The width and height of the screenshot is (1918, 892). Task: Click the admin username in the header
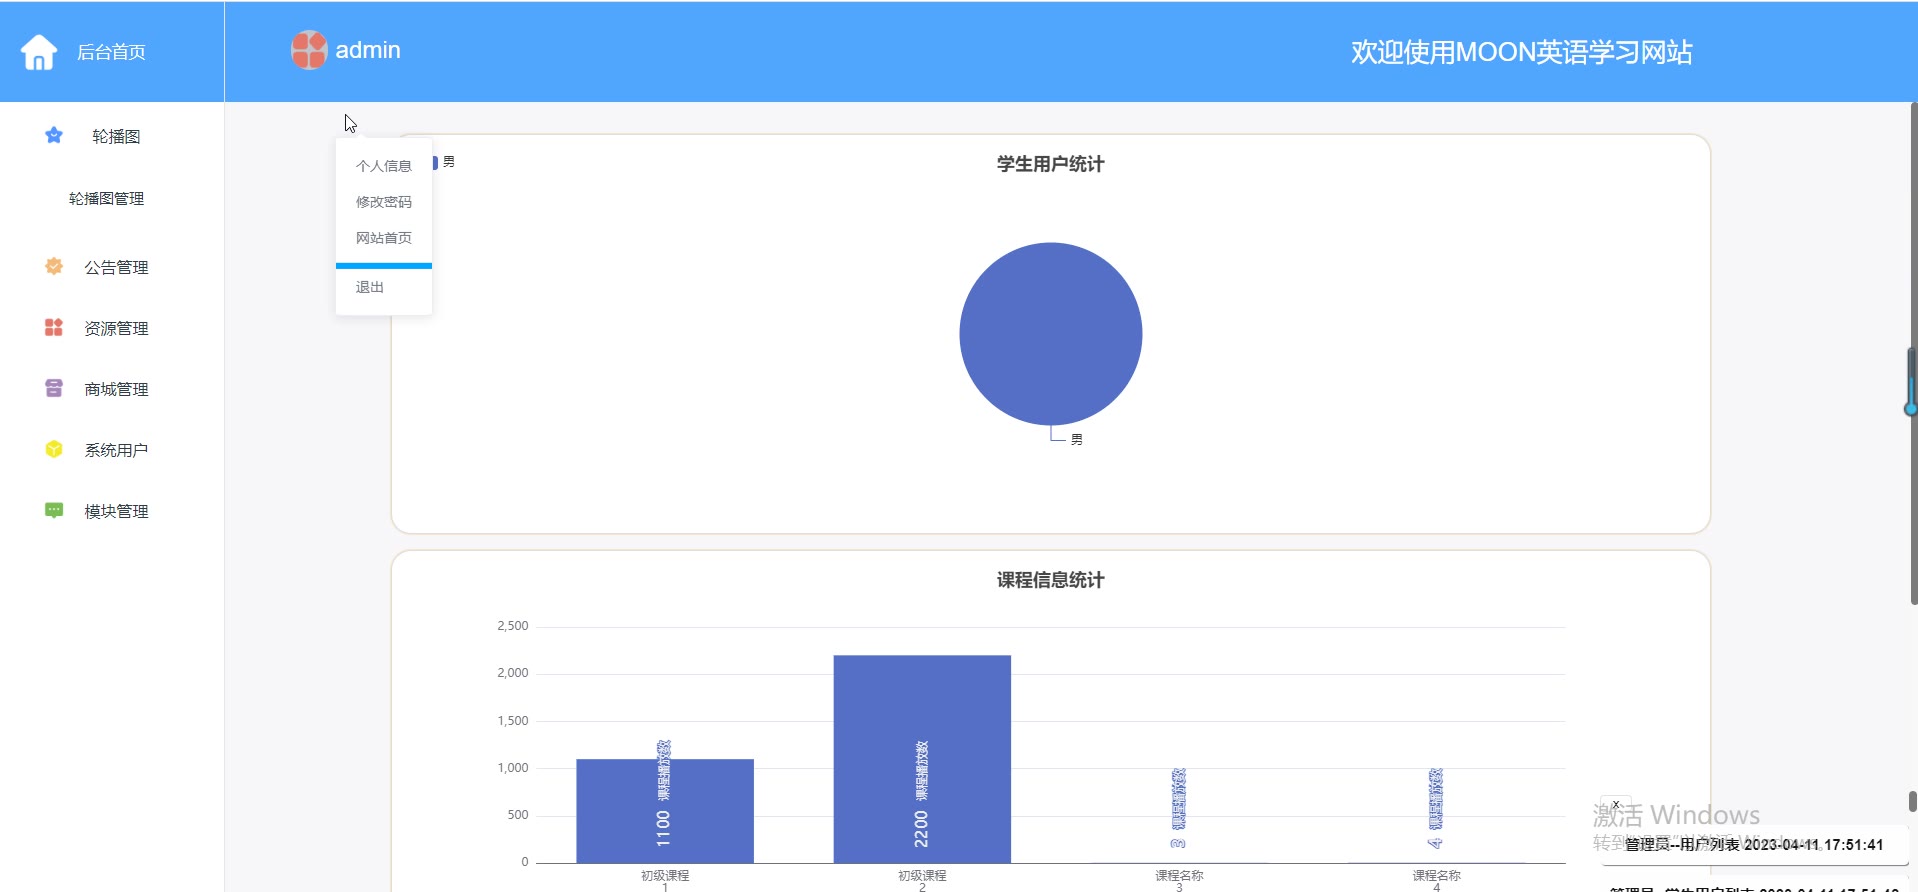coord(368,50)
